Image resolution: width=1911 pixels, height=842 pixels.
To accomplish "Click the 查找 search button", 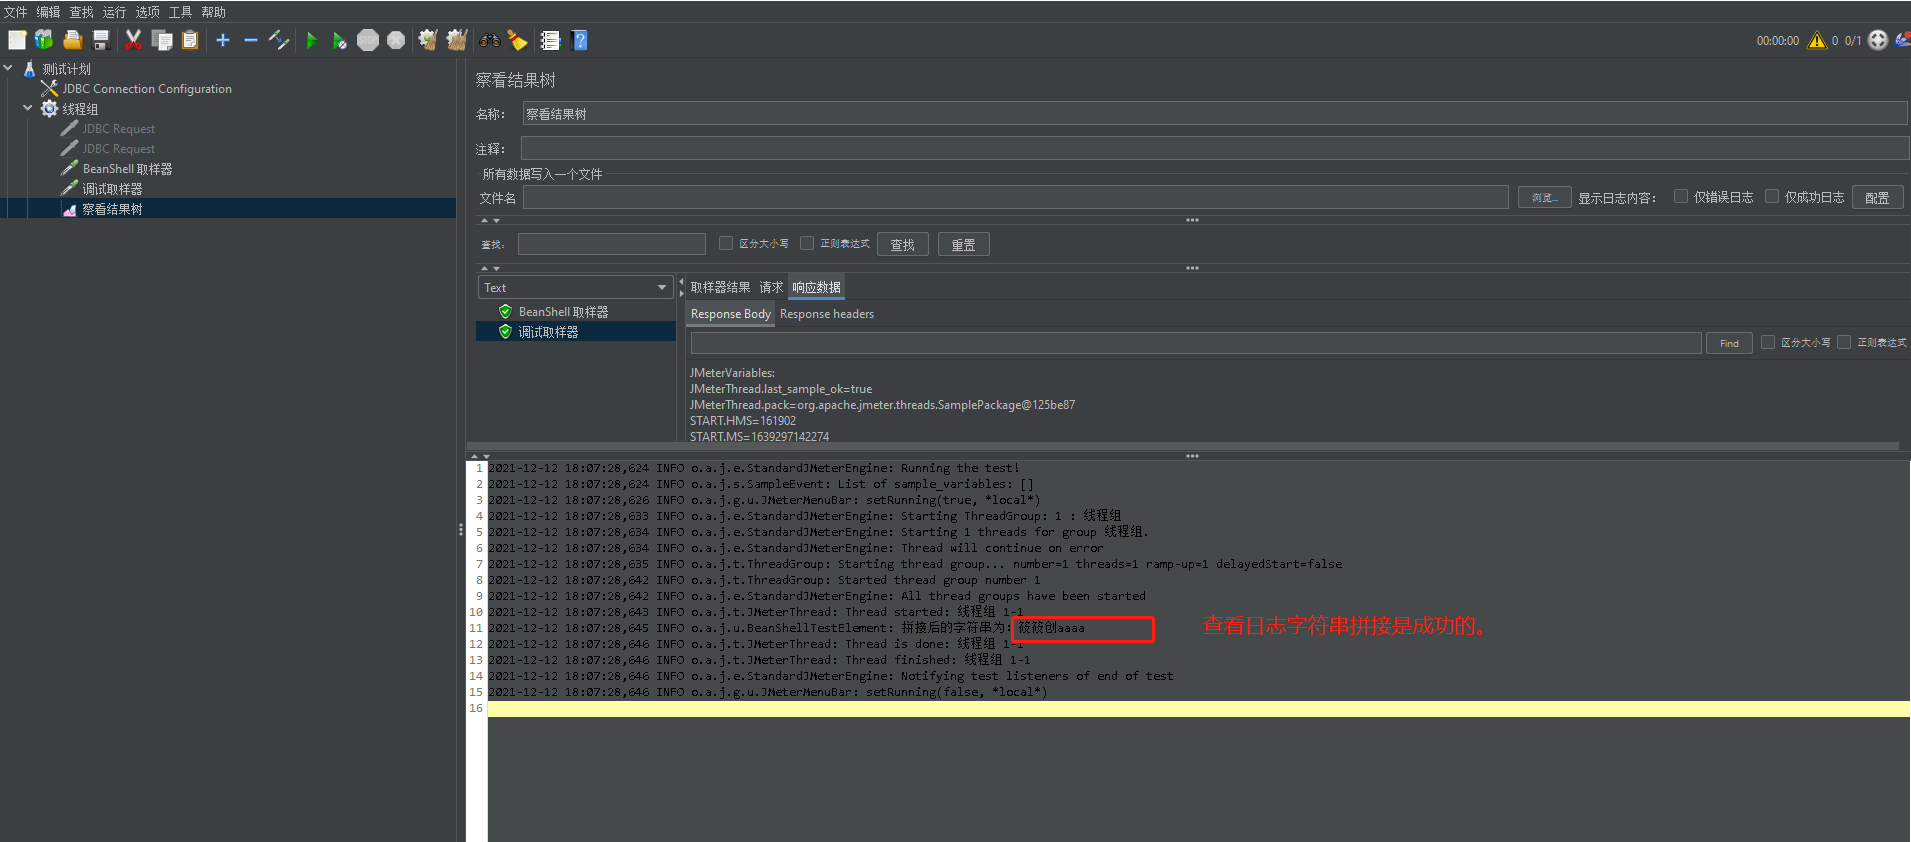I will click(x=903, y=245).
